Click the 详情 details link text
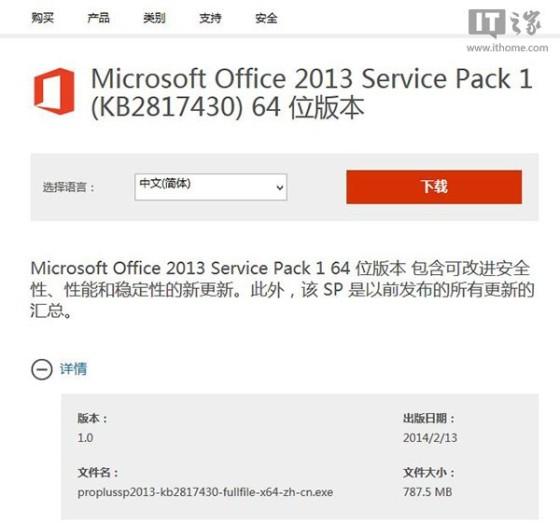Image resolution: width=560 pixels, height=524 pixels. click(73, 369)
